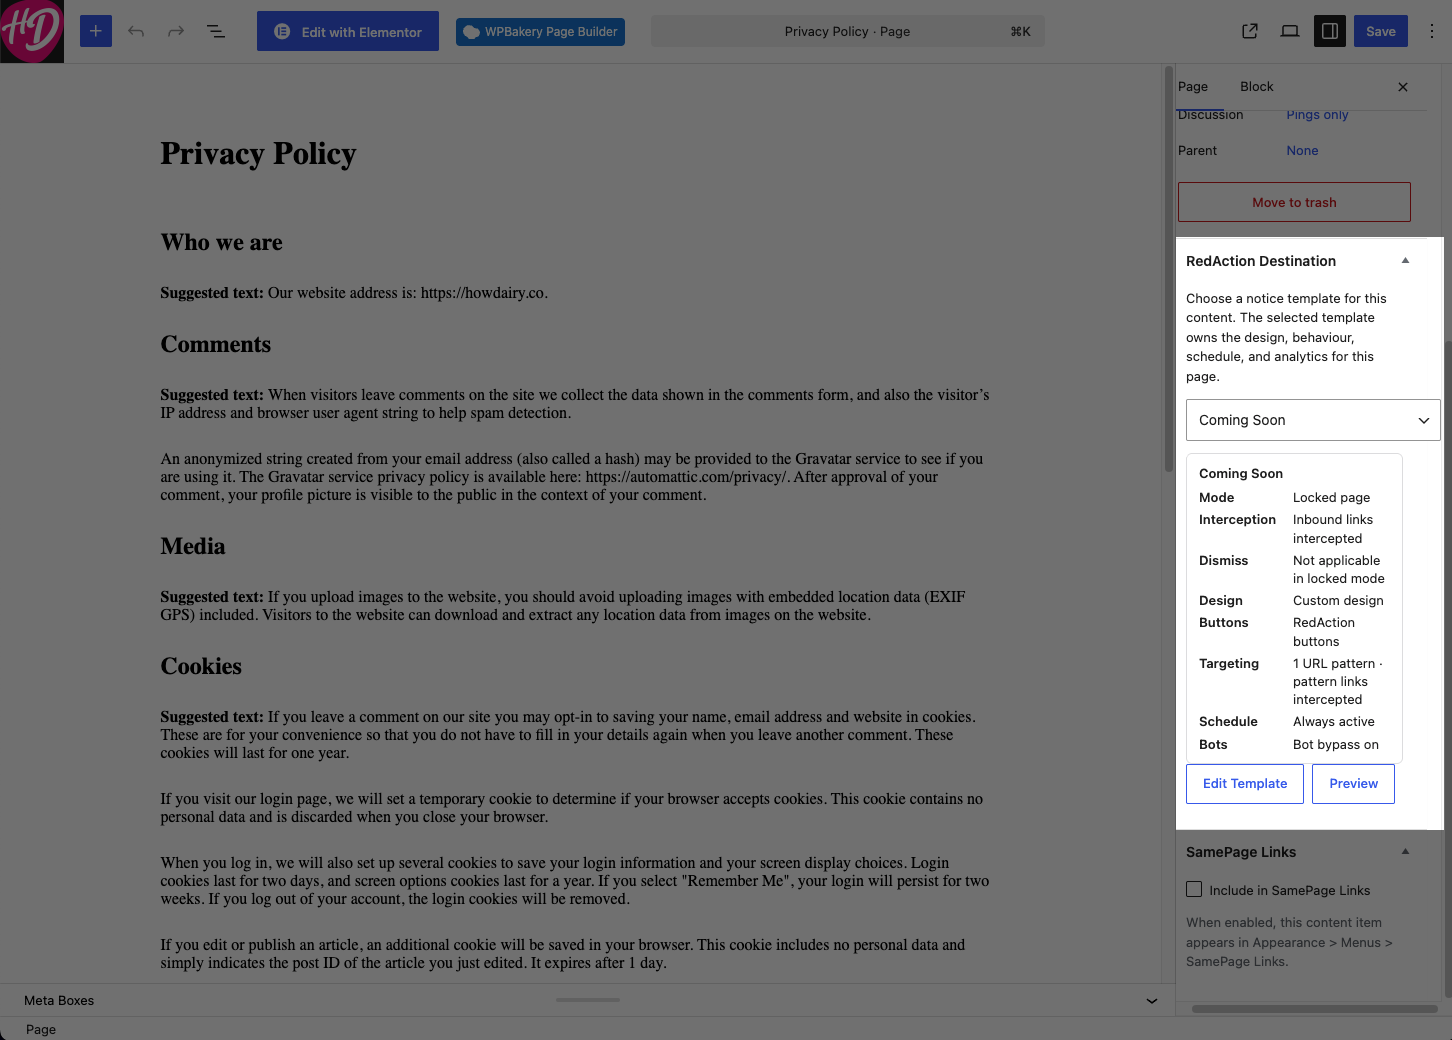Click Edit with Elementor button
Screen dimensions: 1452x1040
348,31
